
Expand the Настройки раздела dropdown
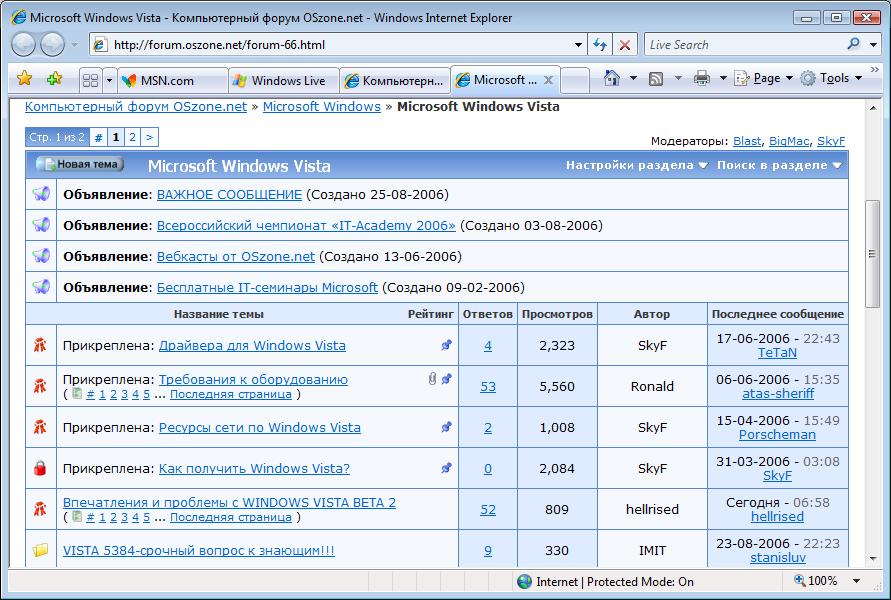click(637, 165)
